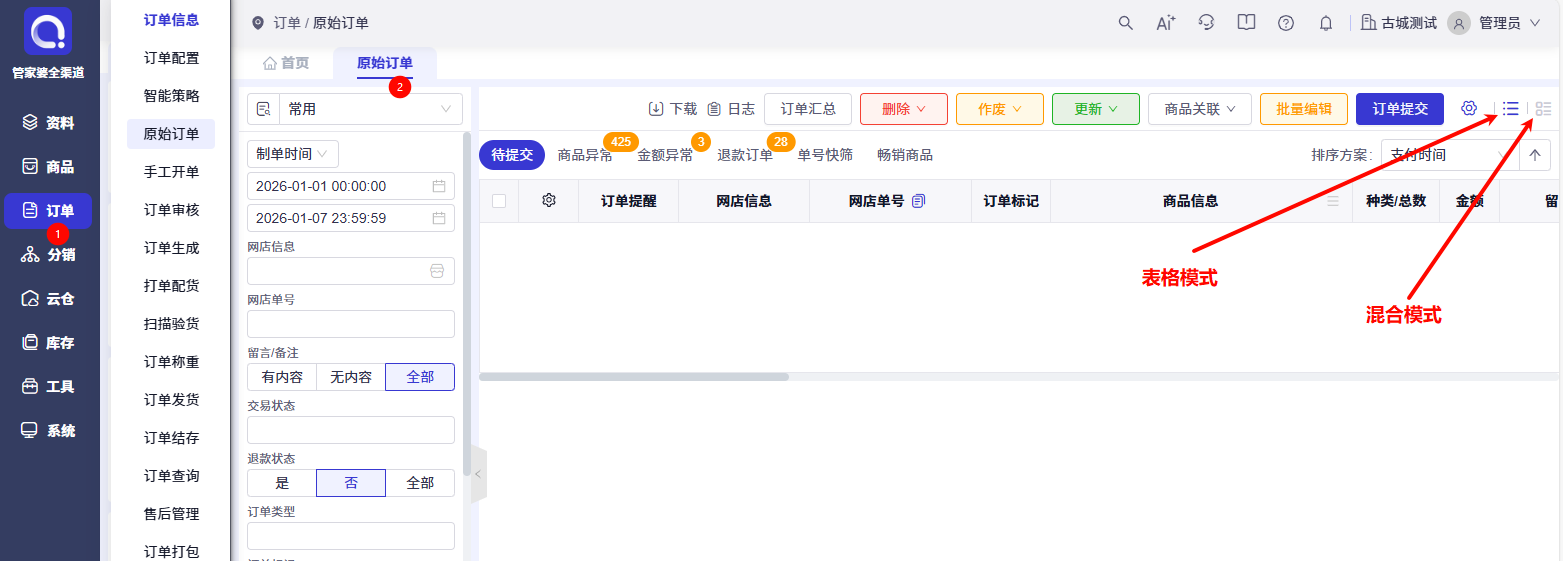Tick the select-all checkbox in table header
1563x561 pixels.
[x=499, y=201]
